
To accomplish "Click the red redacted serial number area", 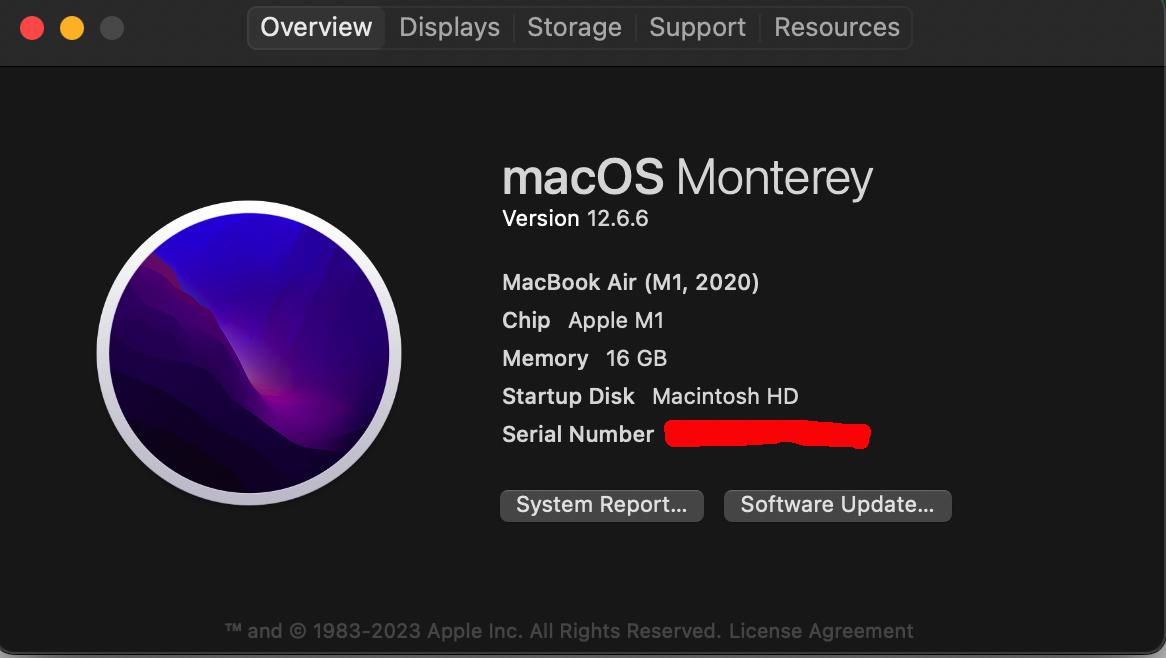I will (767, 433).
